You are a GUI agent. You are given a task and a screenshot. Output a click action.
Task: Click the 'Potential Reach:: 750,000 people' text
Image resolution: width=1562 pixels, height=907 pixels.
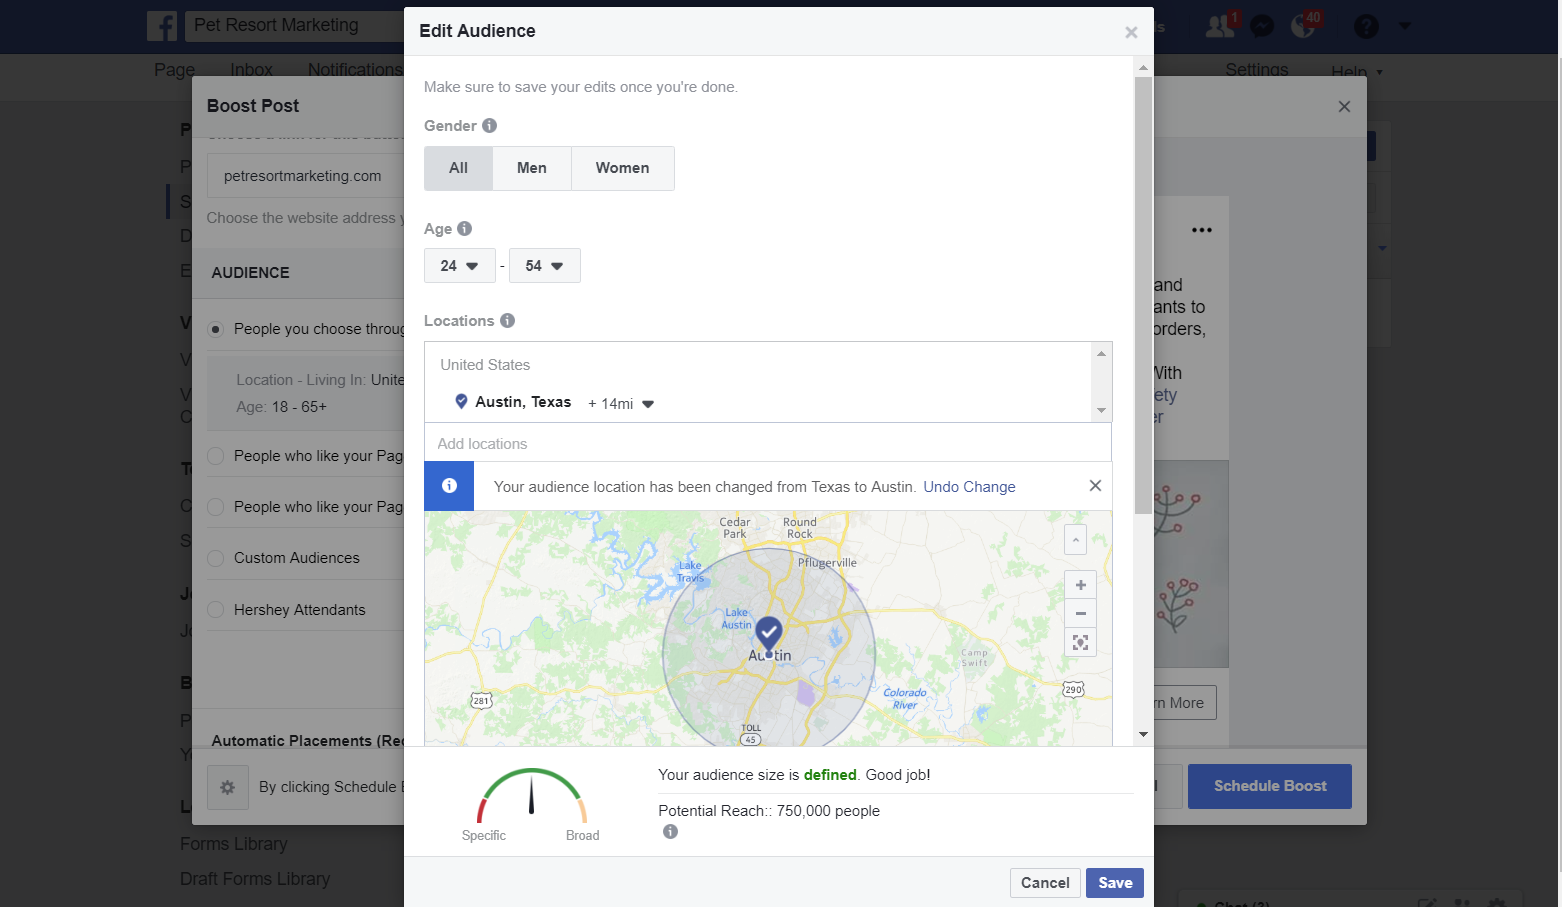(x=769, y=811)
